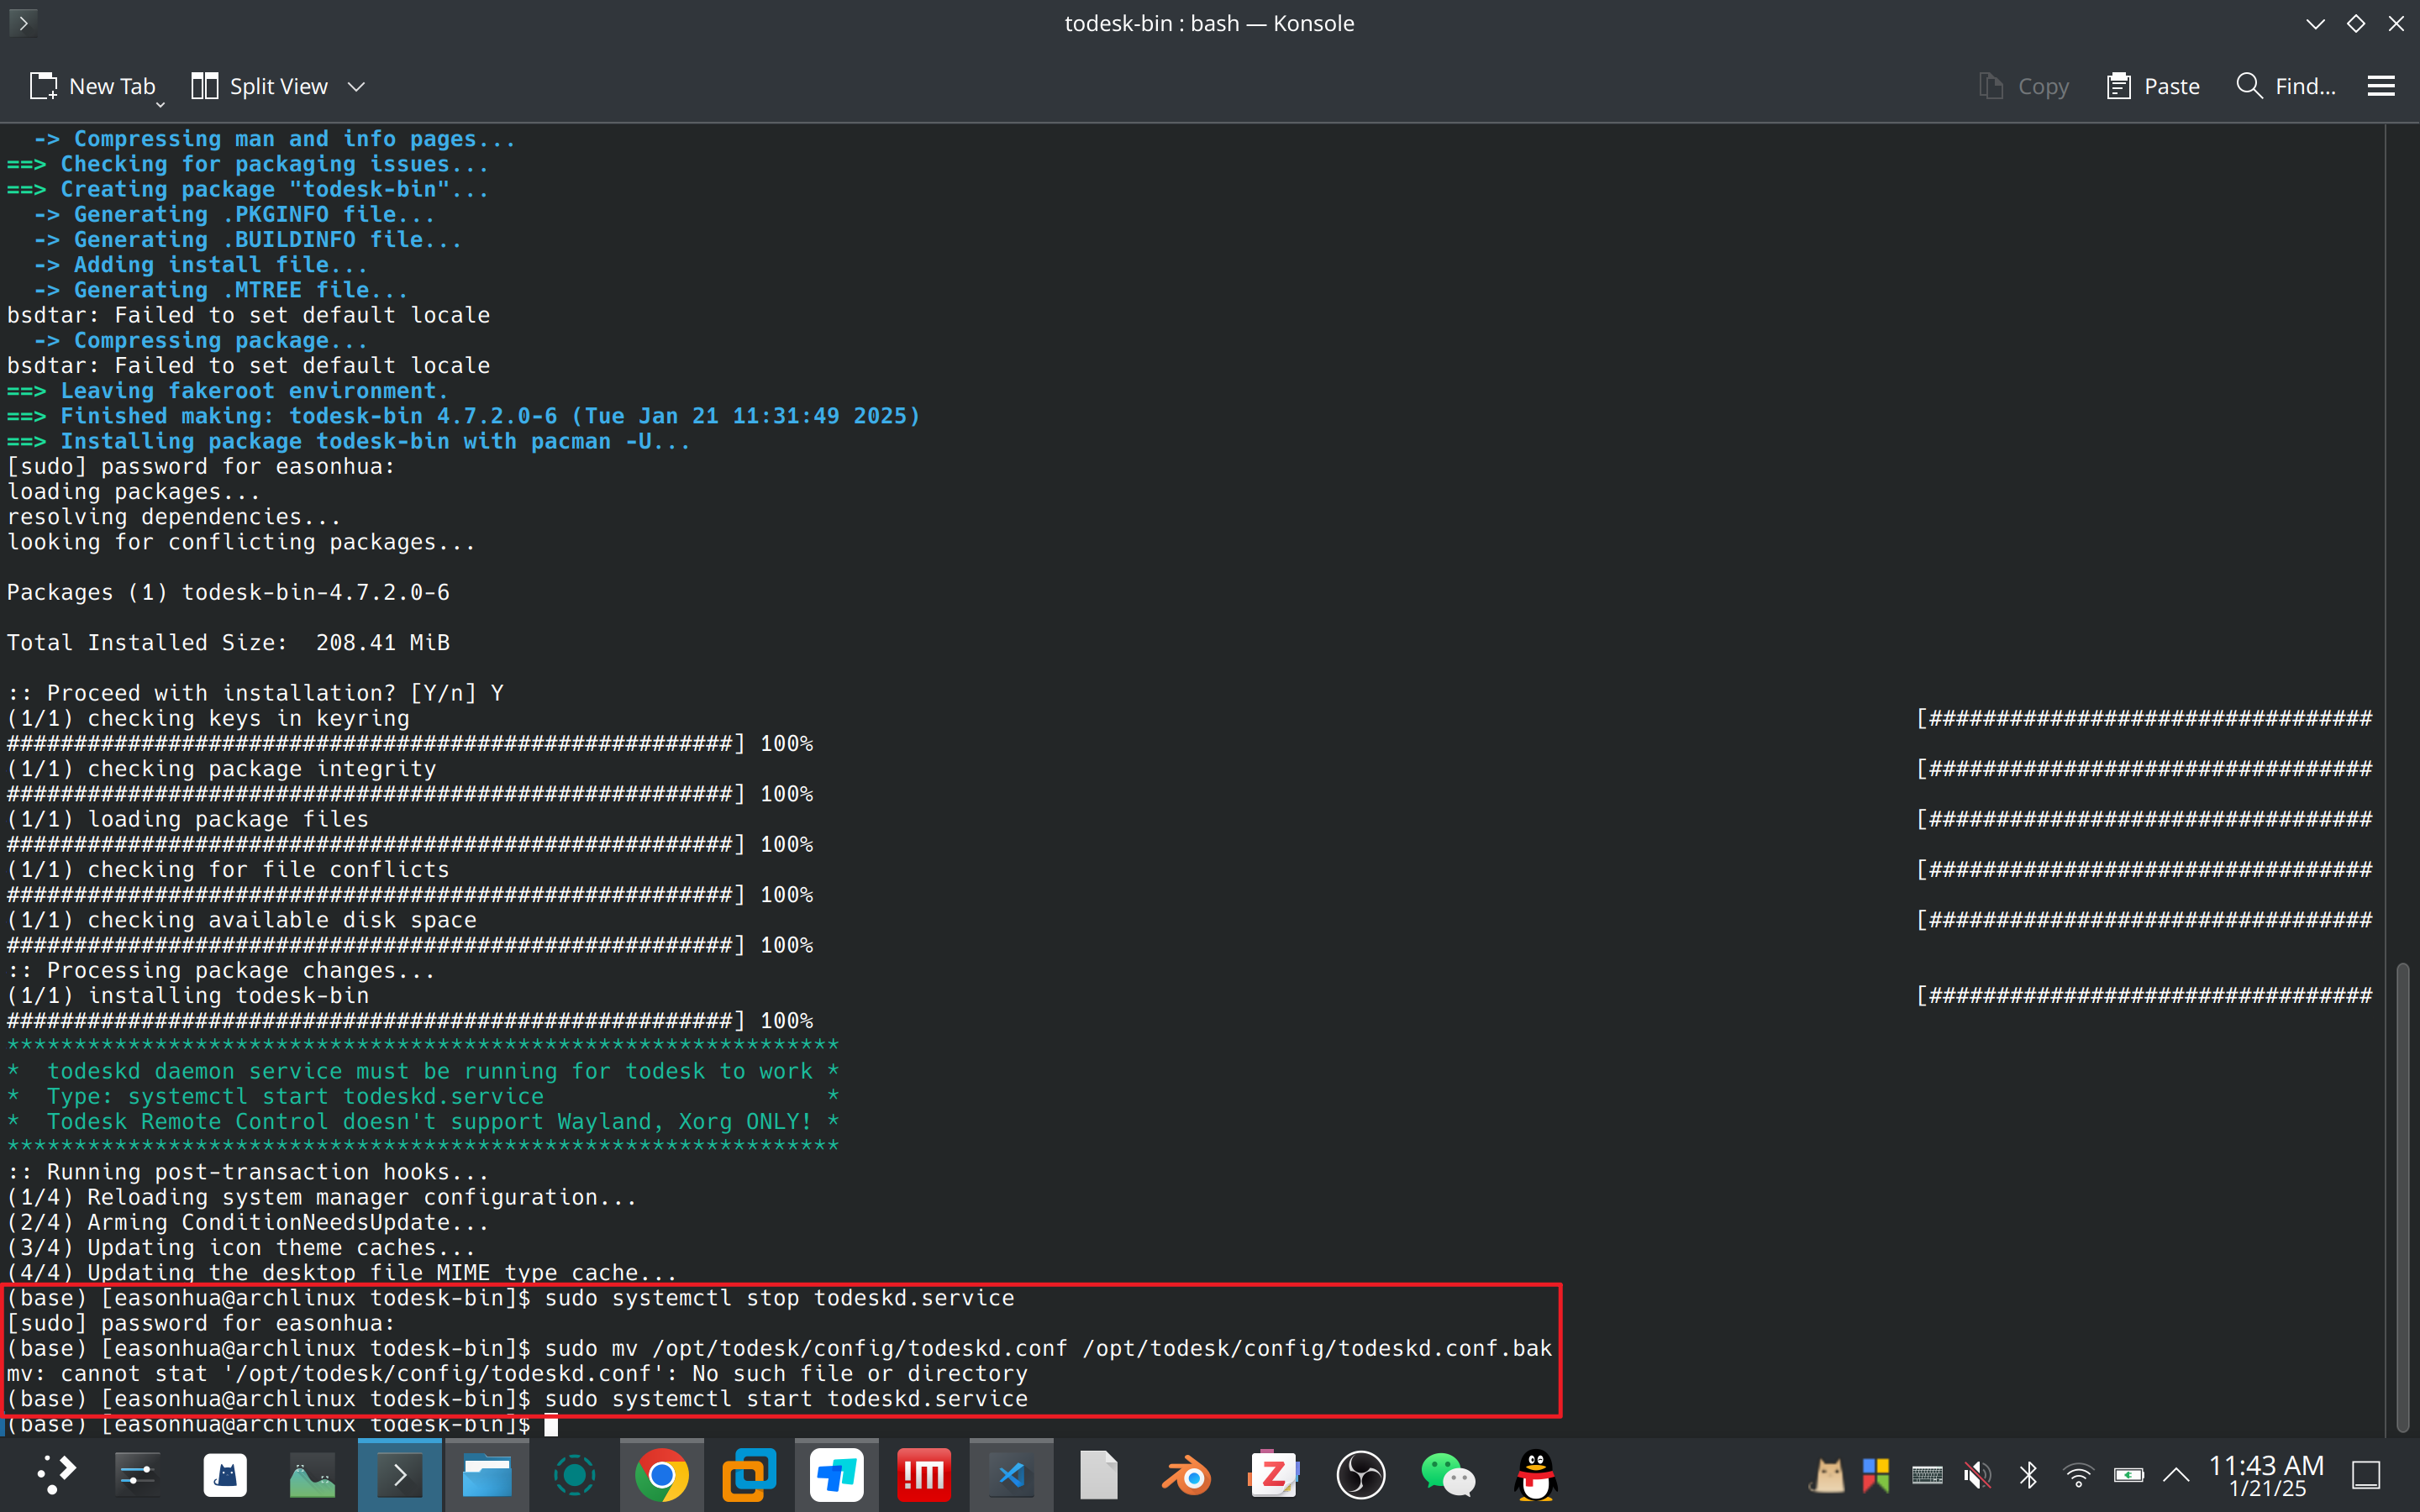The image size is (2420, 1512).
Task: Open the cat icon app in the taskbar
Action: coord(225,1475)
